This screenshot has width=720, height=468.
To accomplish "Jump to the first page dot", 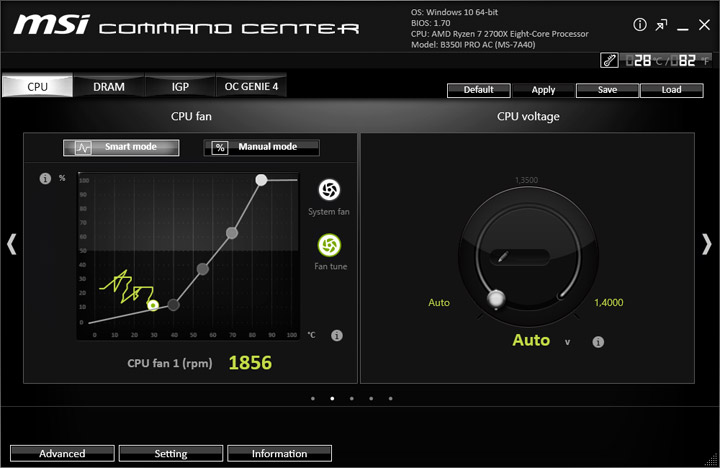I will pos(313,398).
